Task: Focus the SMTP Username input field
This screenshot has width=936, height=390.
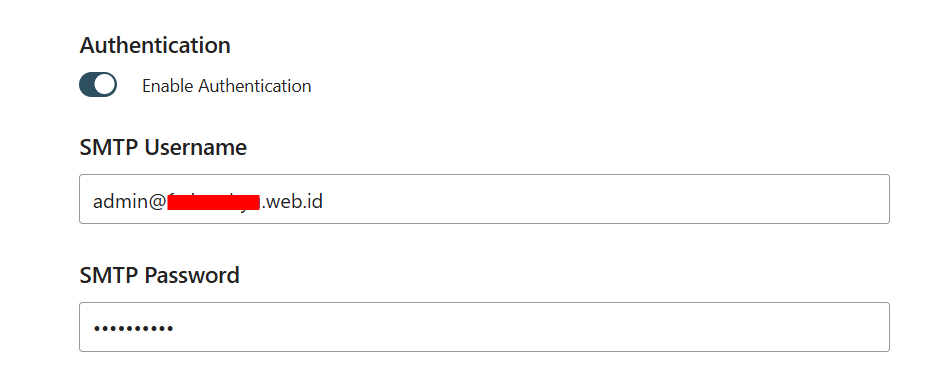Action: pyautogui.click(x=484, y=199)
